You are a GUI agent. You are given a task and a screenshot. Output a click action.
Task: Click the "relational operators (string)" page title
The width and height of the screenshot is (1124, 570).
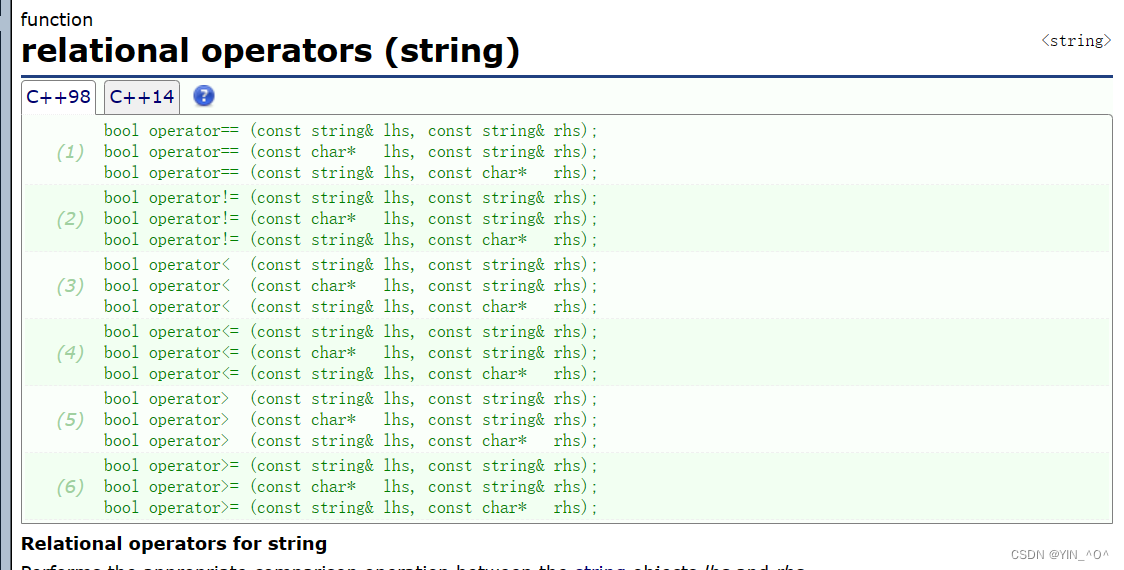click(x=270, y=50)
